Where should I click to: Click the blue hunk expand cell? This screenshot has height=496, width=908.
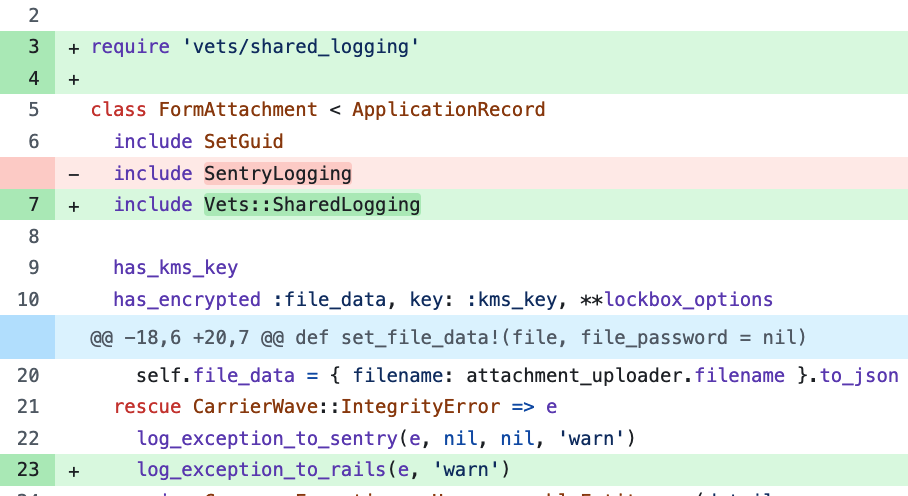tap(28, 337)
